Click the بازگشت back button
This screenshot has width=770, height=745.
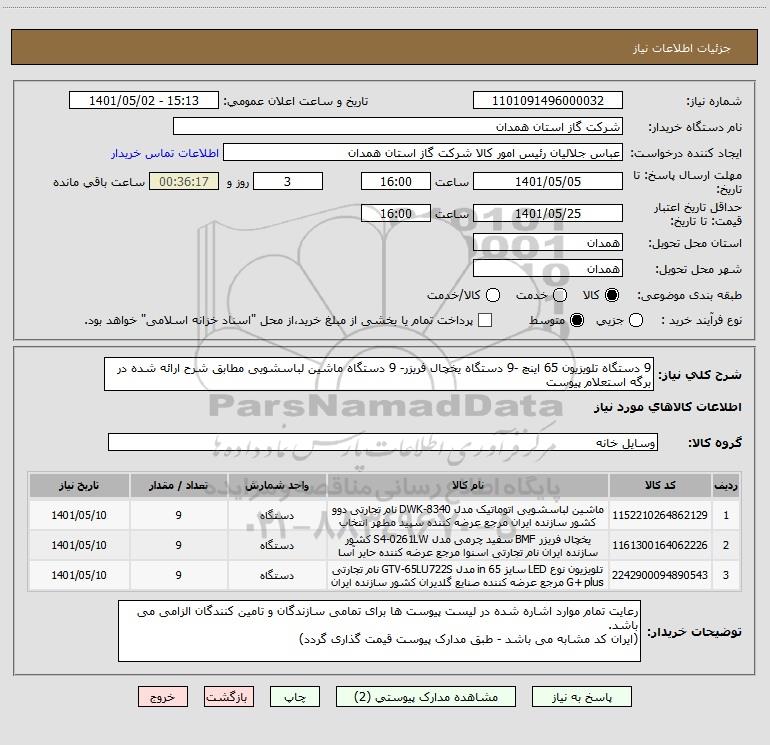point(229,697)
